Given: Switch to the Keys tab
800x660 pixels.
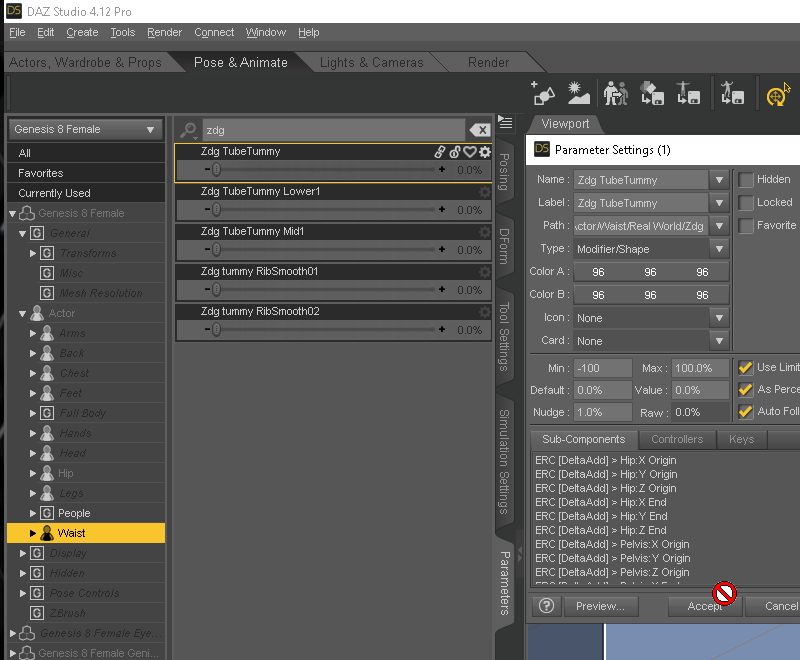Looking at the screenshot, I should (x=741, y=439).
